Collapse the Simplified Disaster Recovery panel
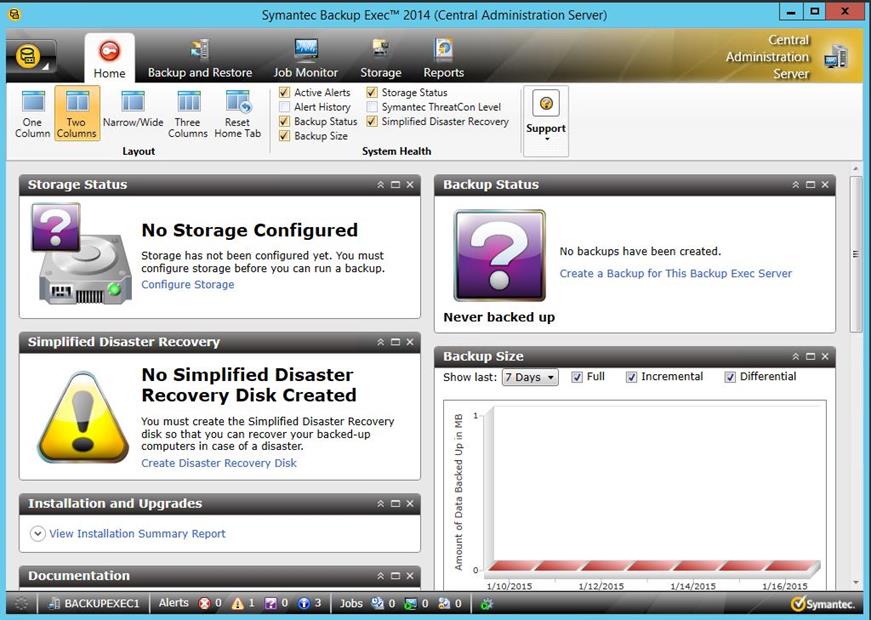871x620 pixels. (x=381, y=342)
